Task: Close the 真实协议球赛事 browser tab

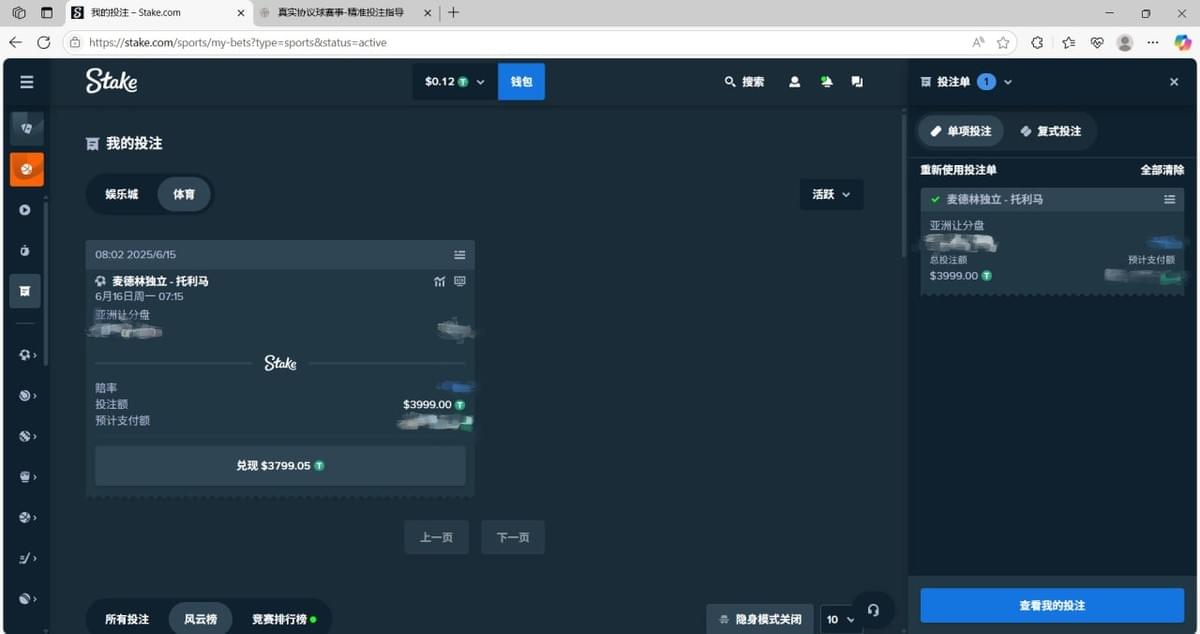Action: (428, 13)
